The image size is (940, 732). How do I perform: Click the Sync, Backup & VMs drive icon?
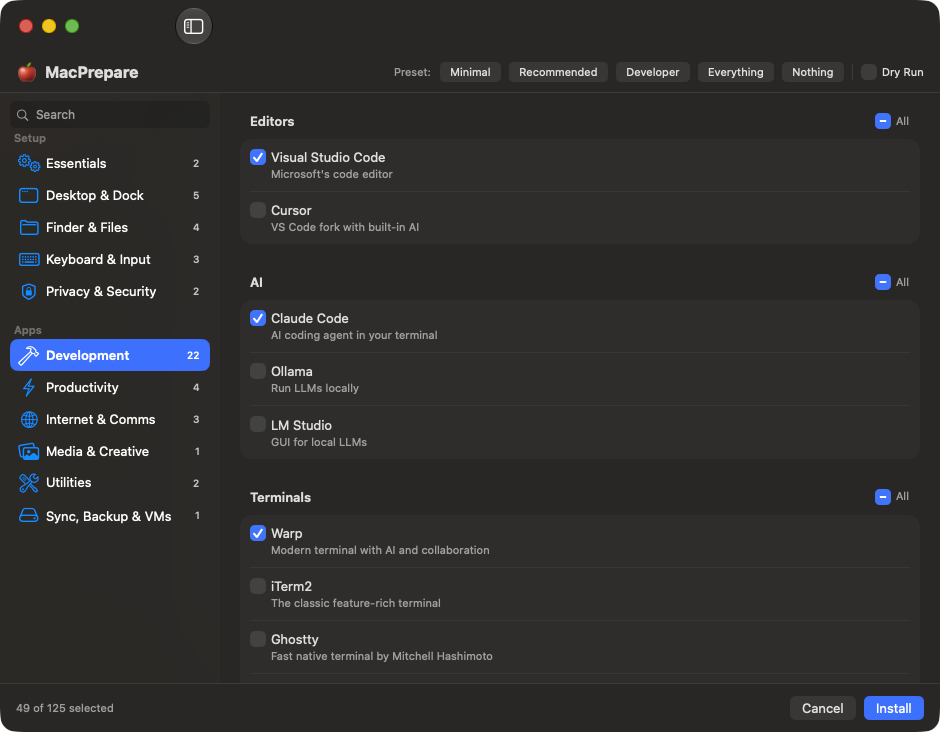29,516
